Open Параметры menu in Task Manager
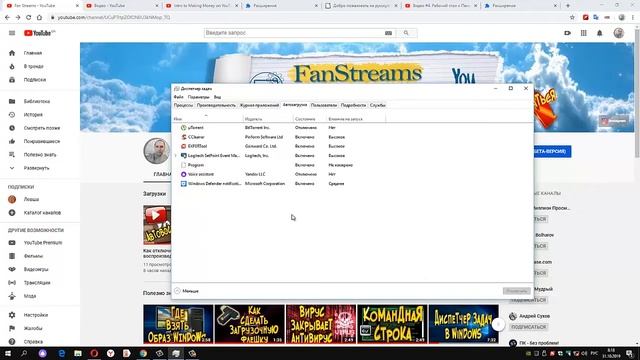 [x=198, y=97]
